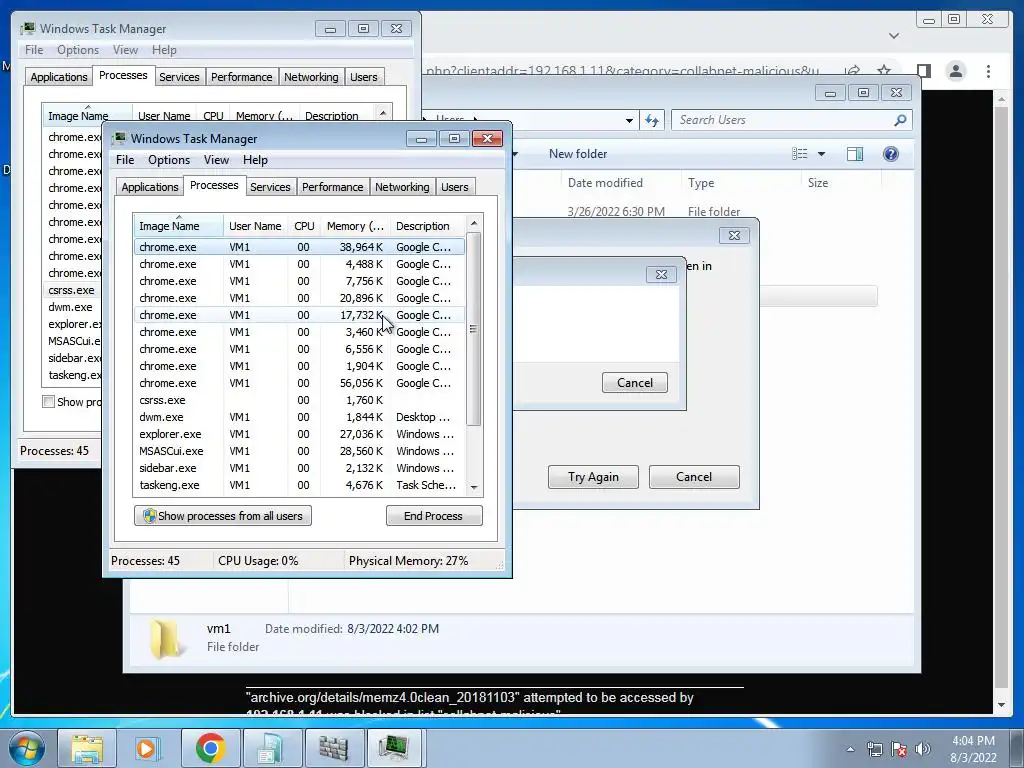
Task: Click the process list scrollbar thumb
Action: (x=473, y=329)
